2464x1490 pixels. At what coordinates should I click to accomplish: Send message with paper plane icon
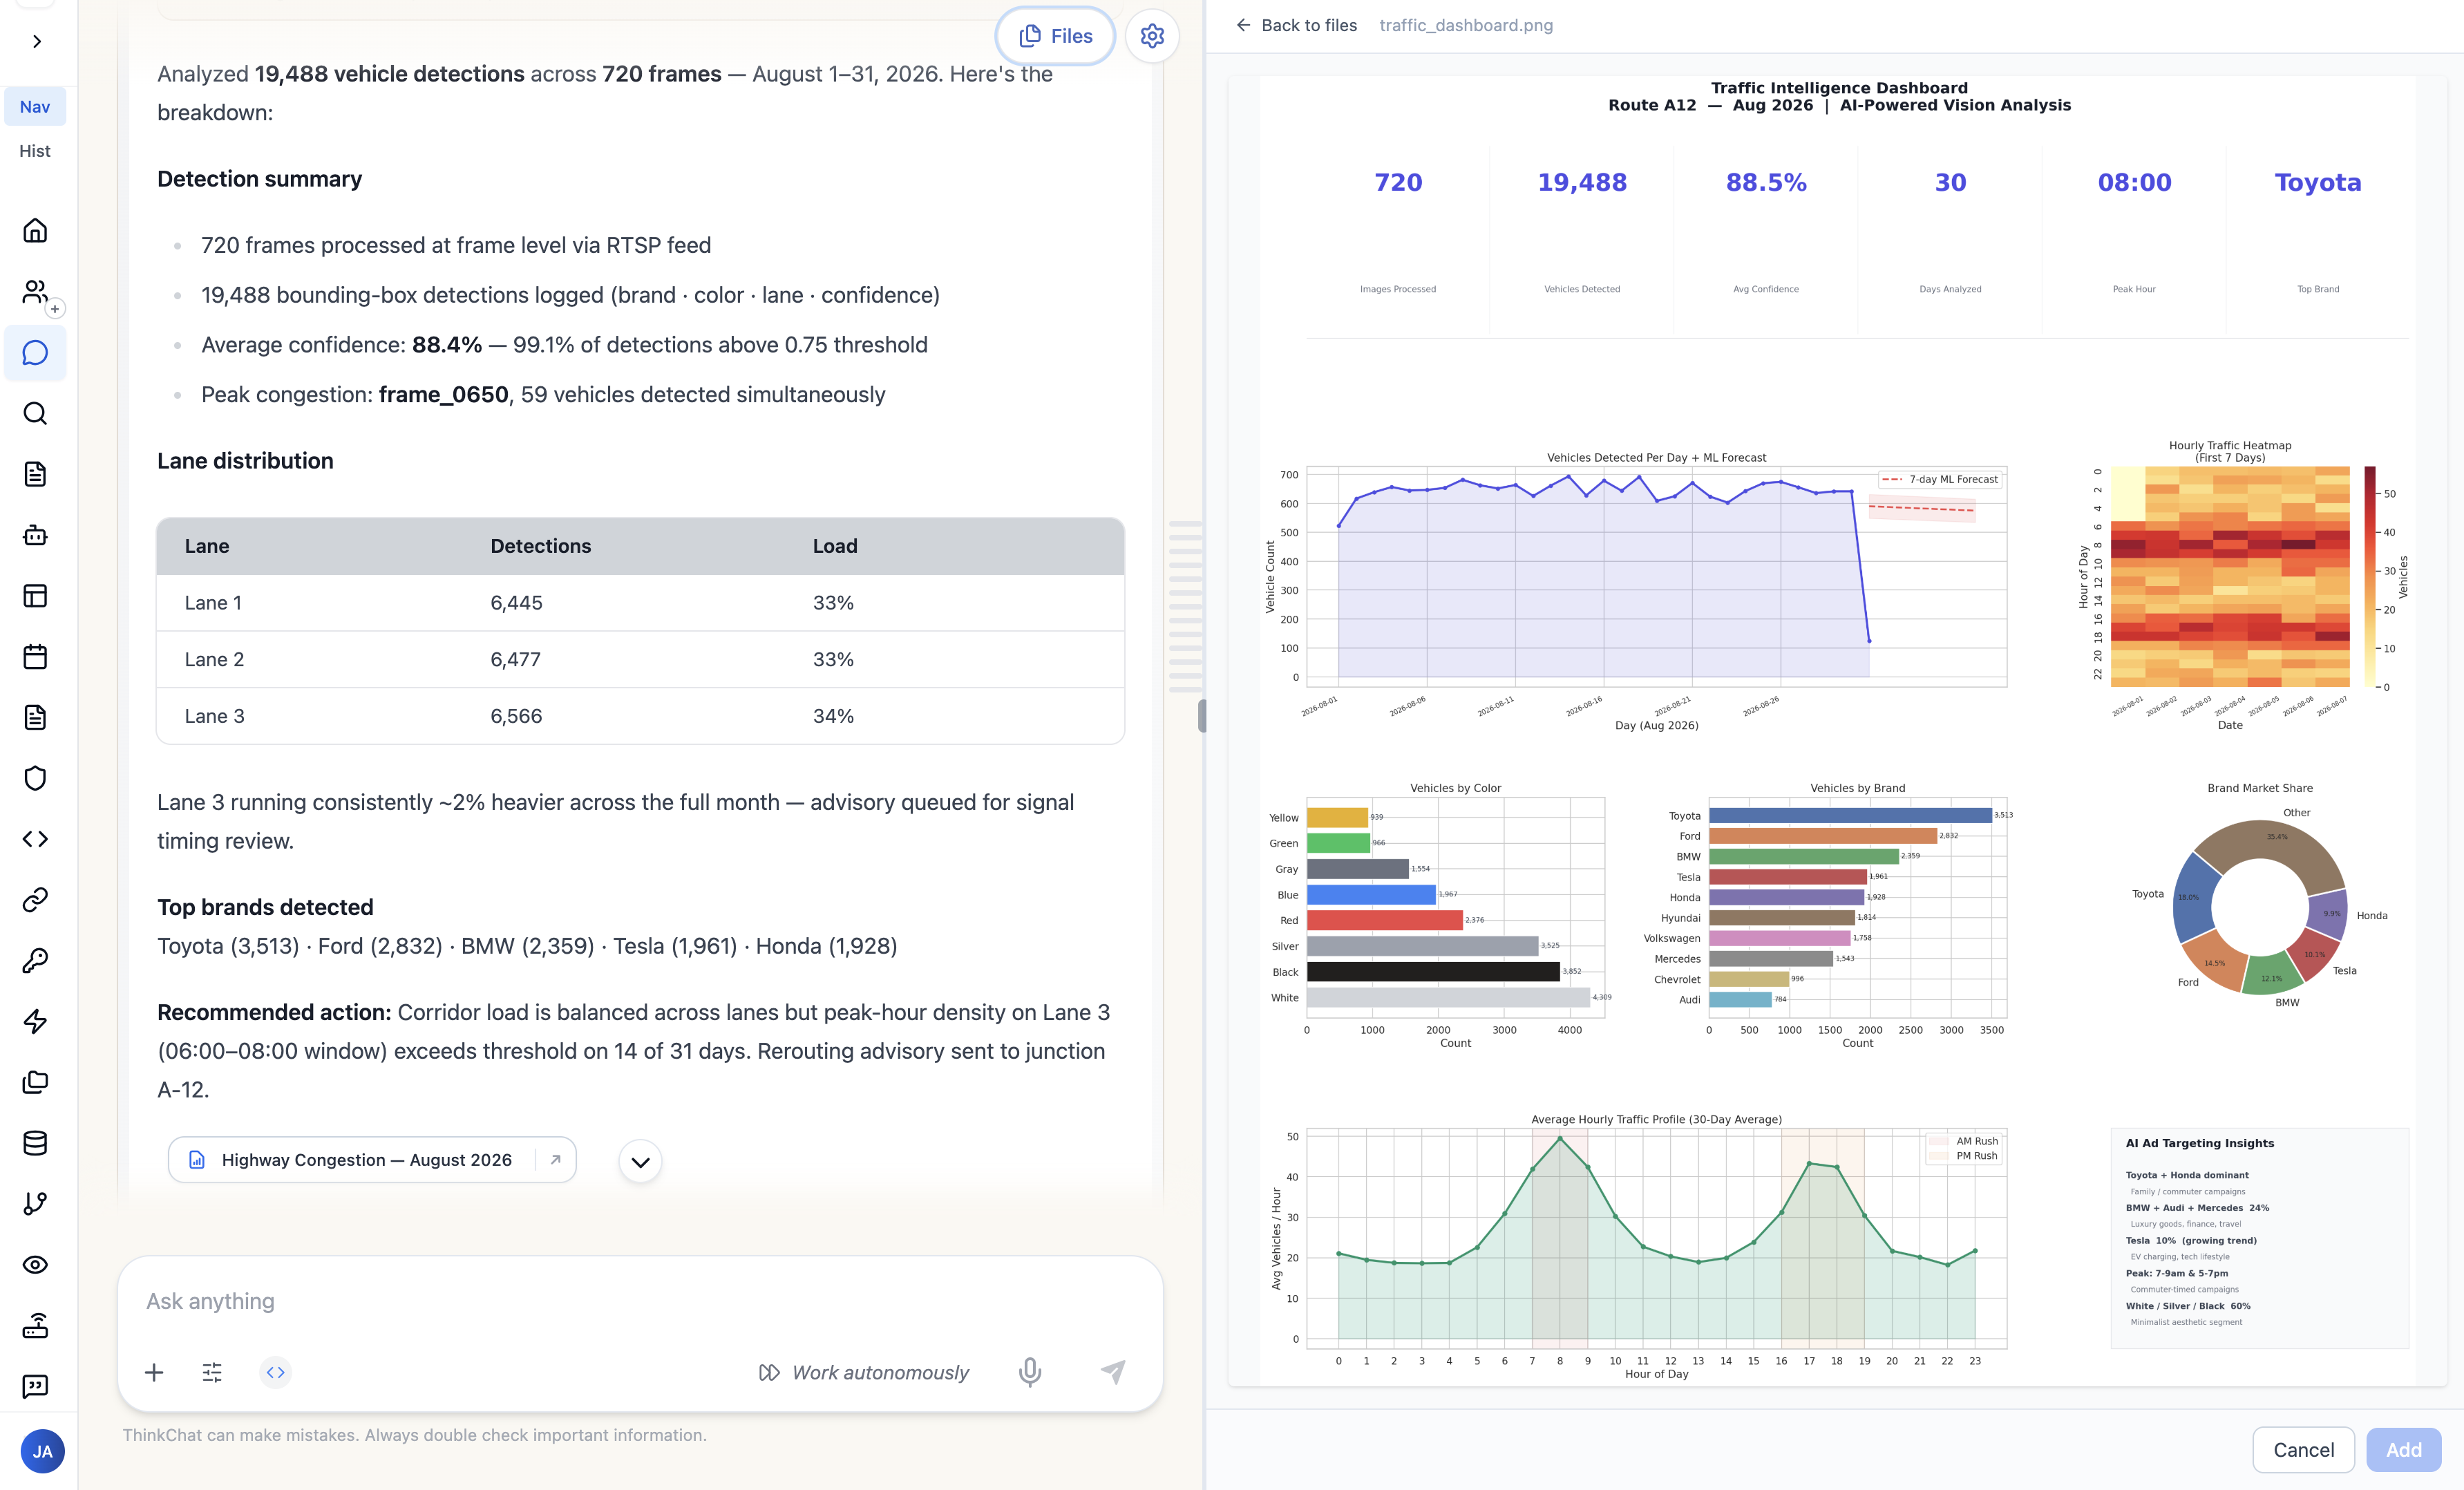click(1113, 1372)
